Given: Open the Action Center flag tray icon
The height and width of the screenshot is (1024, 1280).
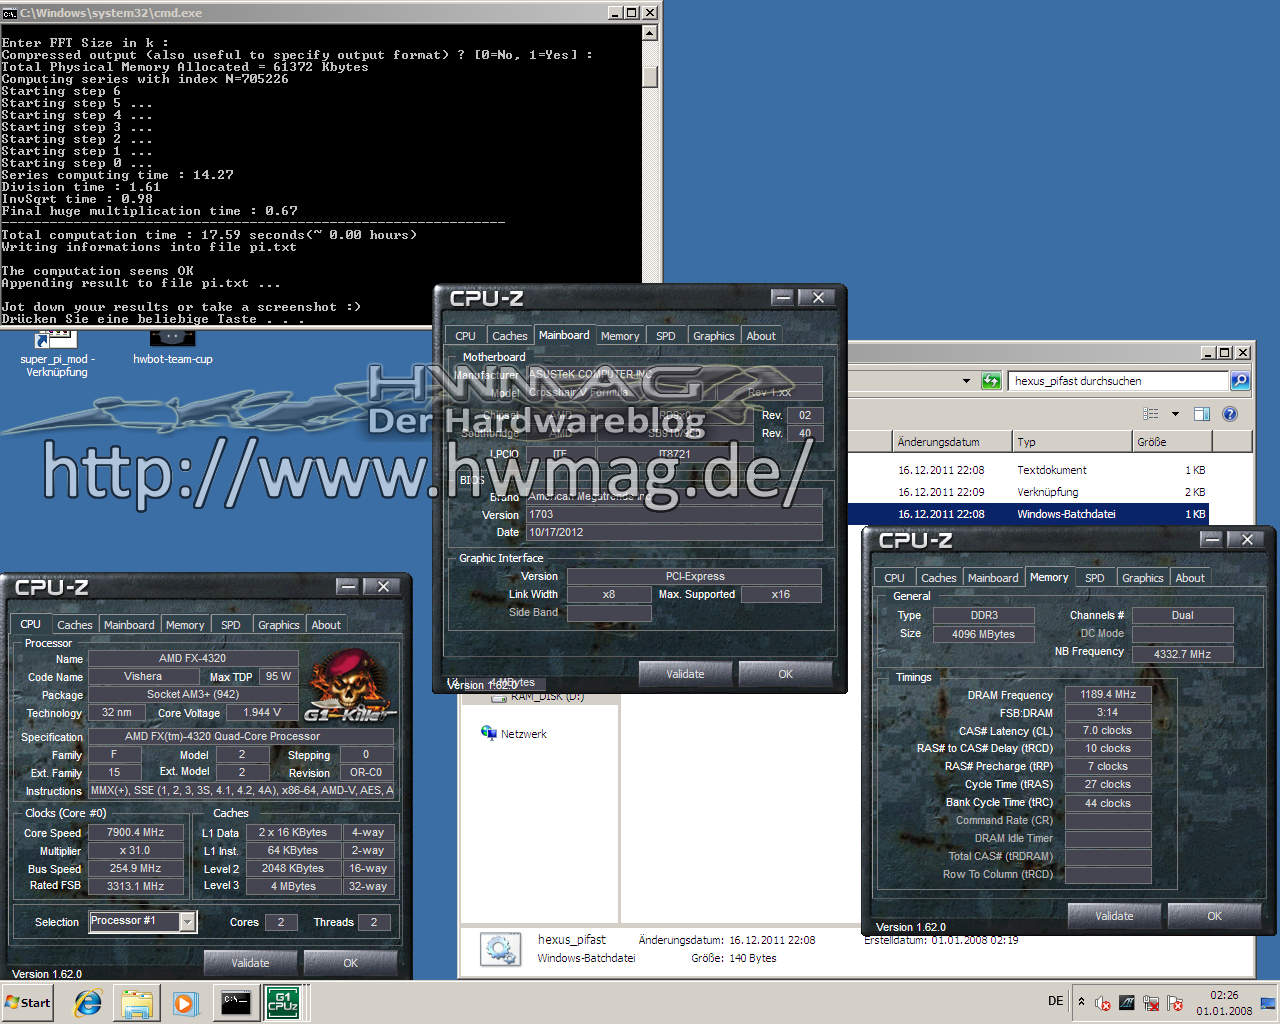Looking at the screenshot, I should point(1175,1003).
